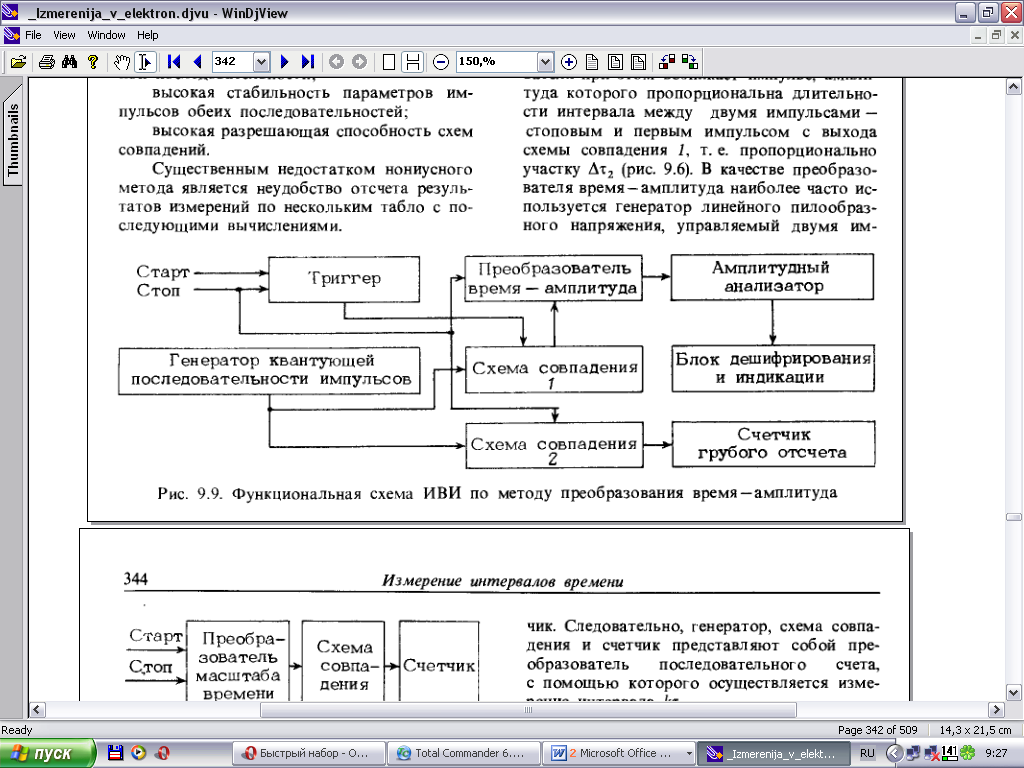Click the grayed forward navigation button
Viewport: 1024px width, 768px height.
pyautogui.click(x=360, y=61)
